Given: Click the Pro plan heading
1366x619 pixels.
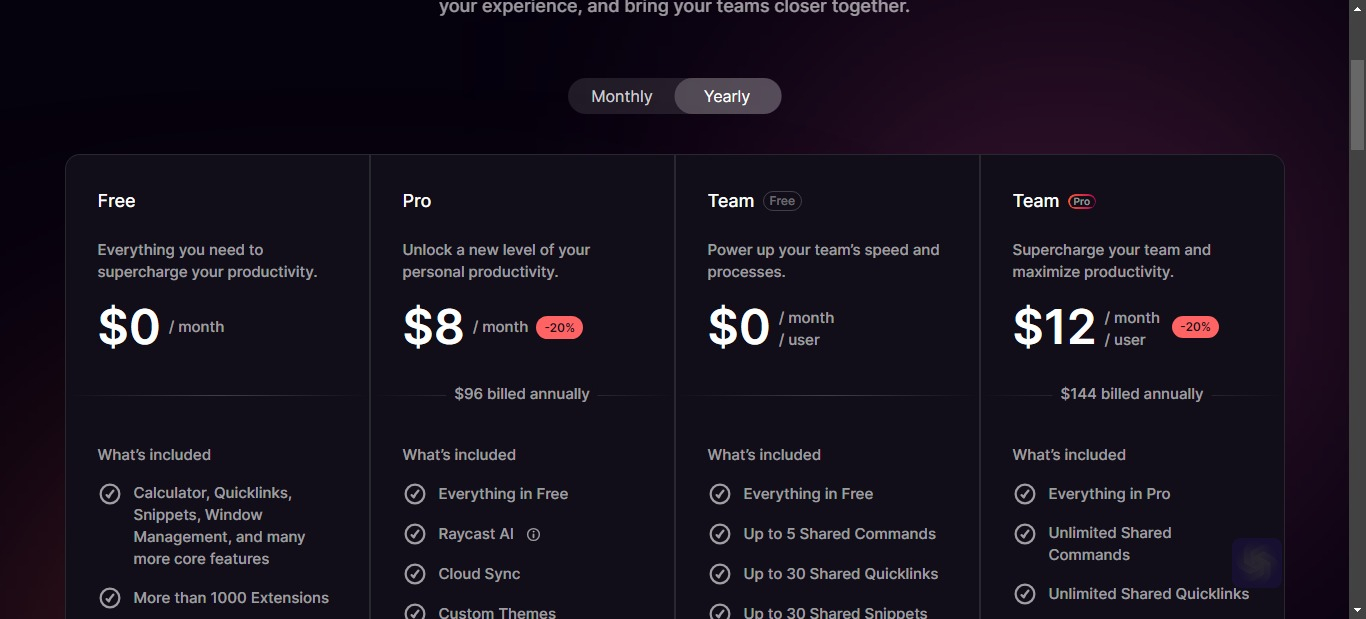Looking at the screenshot, I should pos(417,201).
